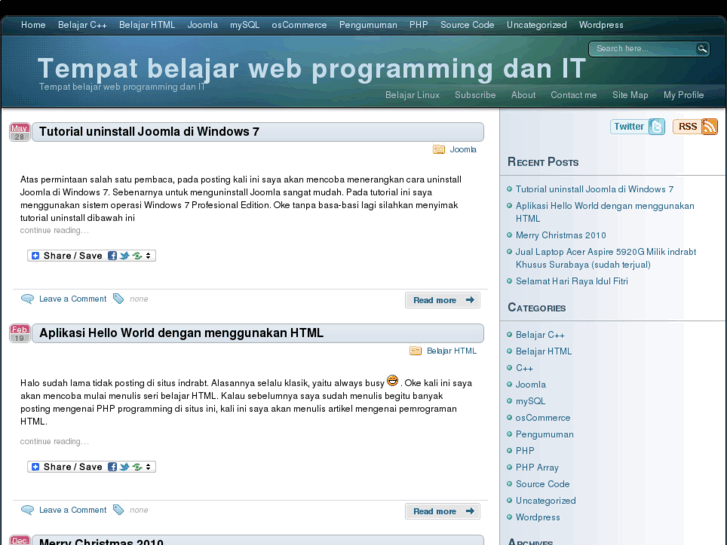This screenshot has width=727, height=545.
Task: Share Joomla post on Facebook icon
Action: point(112,256)
